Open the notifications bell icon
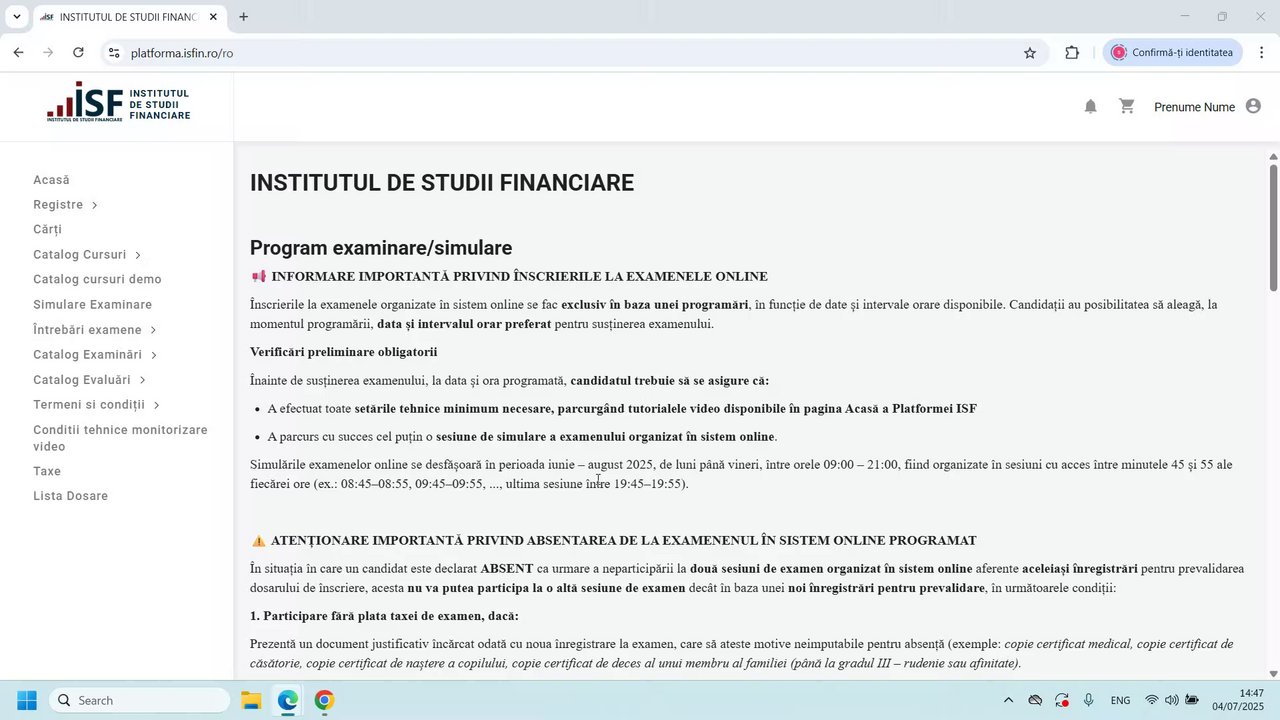The height and width of the screenshot is (720, 1280). coord(1091,107)
